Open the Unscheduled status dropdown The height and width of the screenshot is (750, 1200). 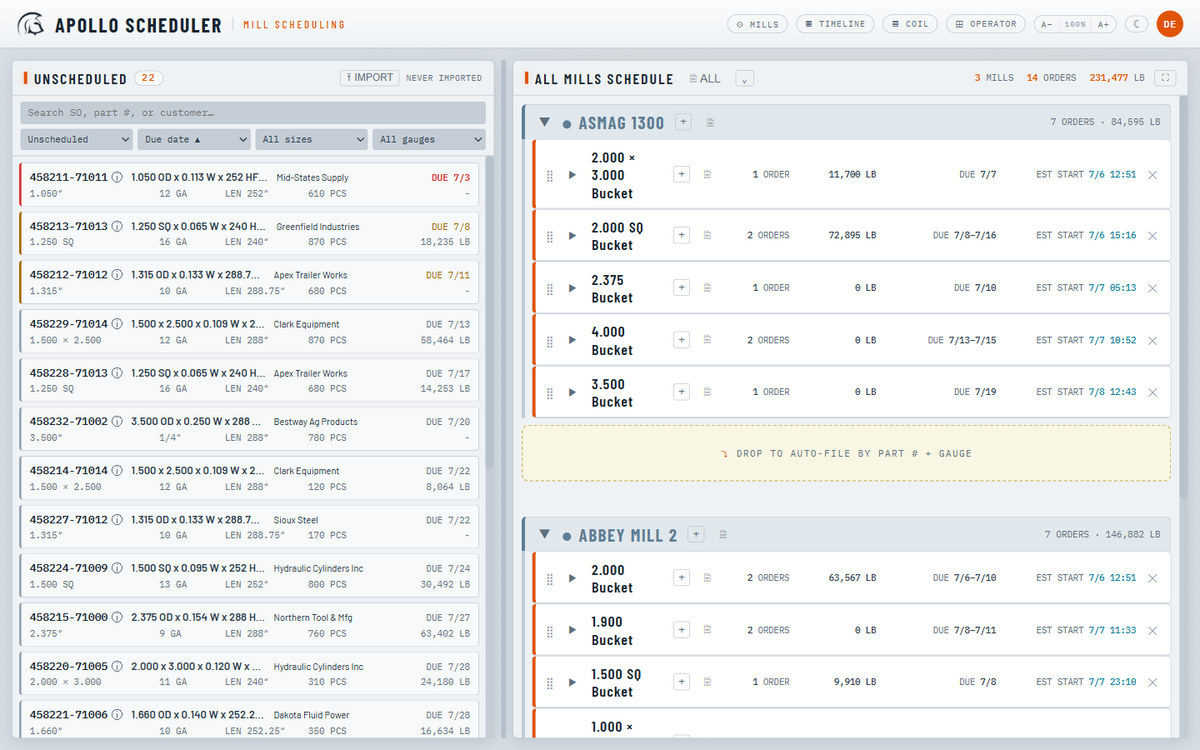[x=77, y=140]
